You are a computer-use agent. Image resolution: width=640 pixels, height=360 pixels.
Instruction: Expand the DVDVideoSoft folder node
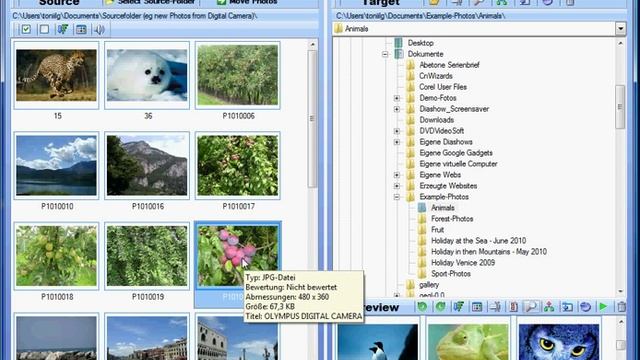coord(396,131)
